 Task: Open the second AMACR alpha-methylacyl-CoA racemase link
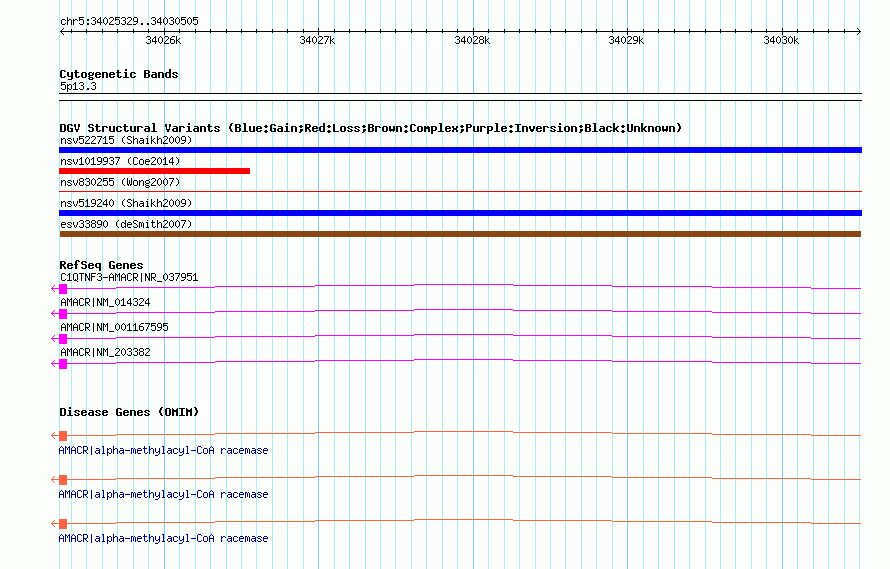[163, 495]
